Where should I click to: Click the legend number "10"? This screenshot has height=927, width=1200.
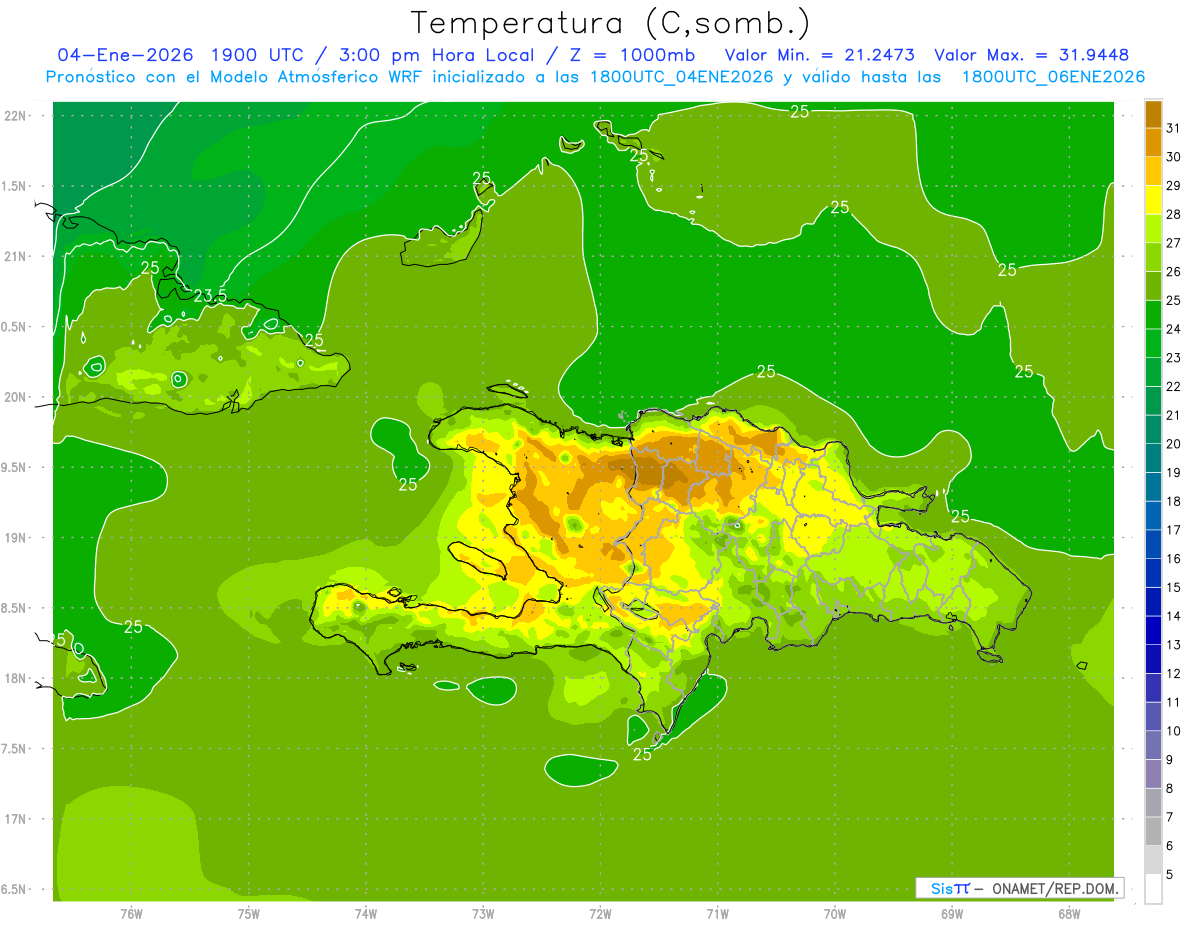pos(1173,731)
